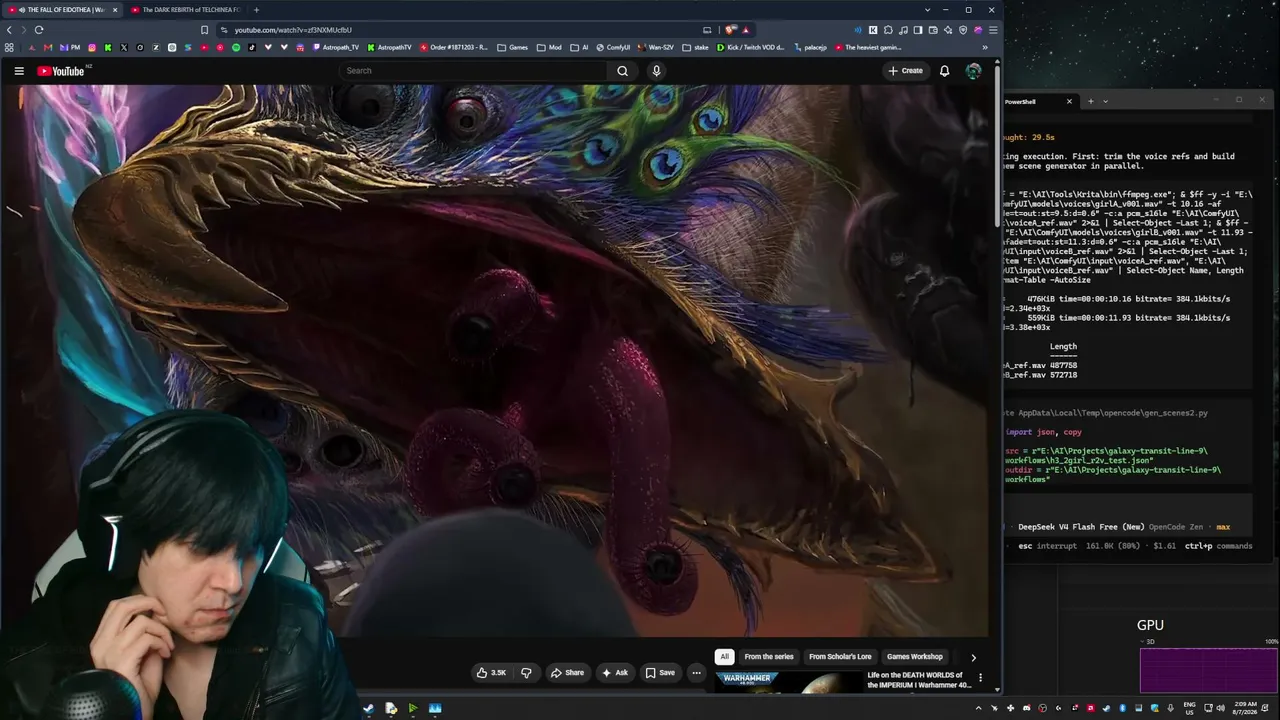Viewport: 1280px width, 720px height.
Task: Switch the ENG US input language indicator
Action: [1190, 708]
